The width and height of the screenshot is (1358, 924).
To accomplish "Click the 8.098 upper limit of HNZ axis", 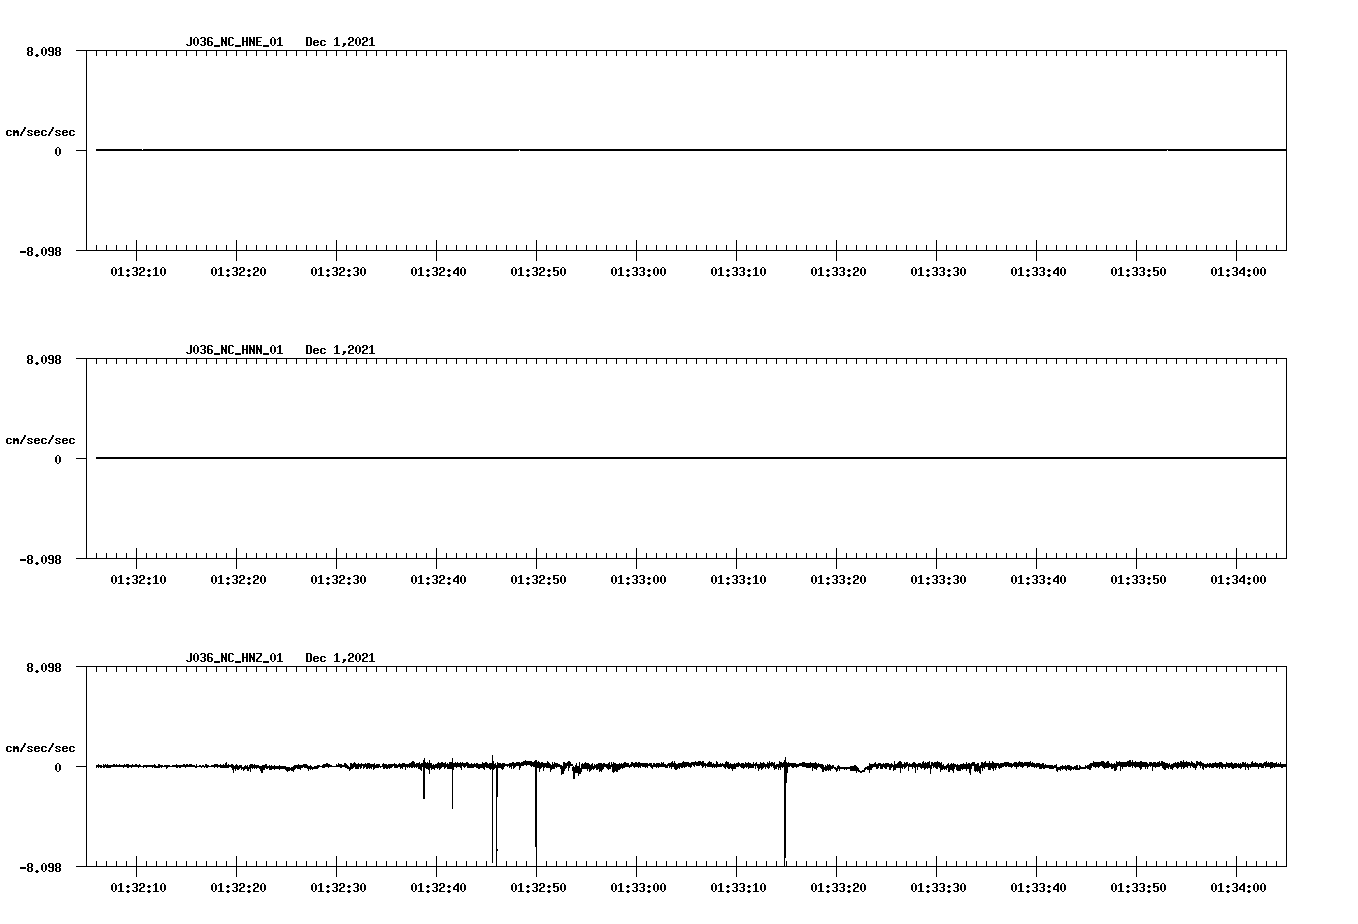I will (43, 667).
